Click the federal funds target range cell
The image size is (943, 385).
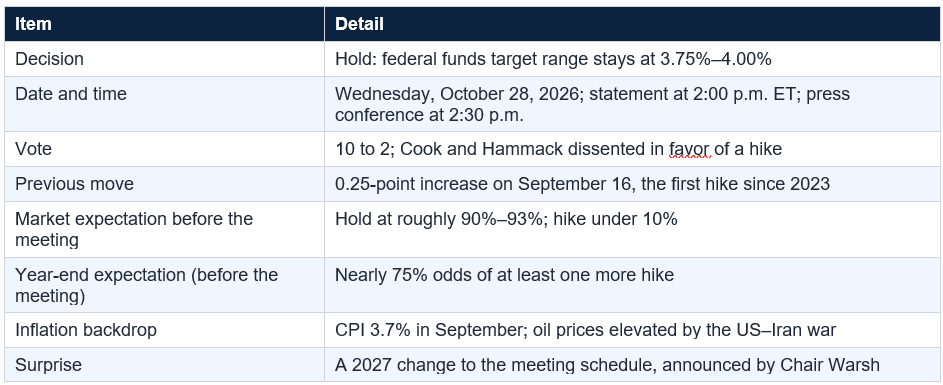click(631, 59)
